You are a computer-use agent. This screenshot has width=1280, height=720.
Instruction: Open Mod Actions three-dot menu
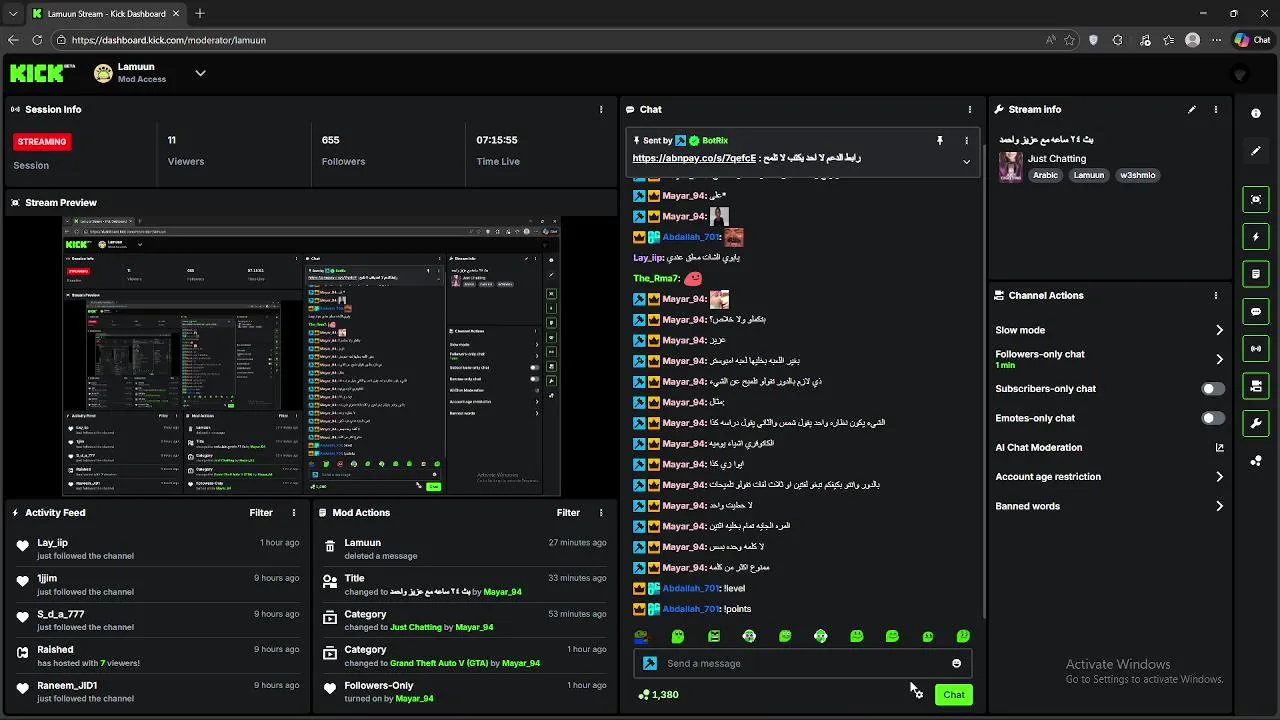point(601,513)
